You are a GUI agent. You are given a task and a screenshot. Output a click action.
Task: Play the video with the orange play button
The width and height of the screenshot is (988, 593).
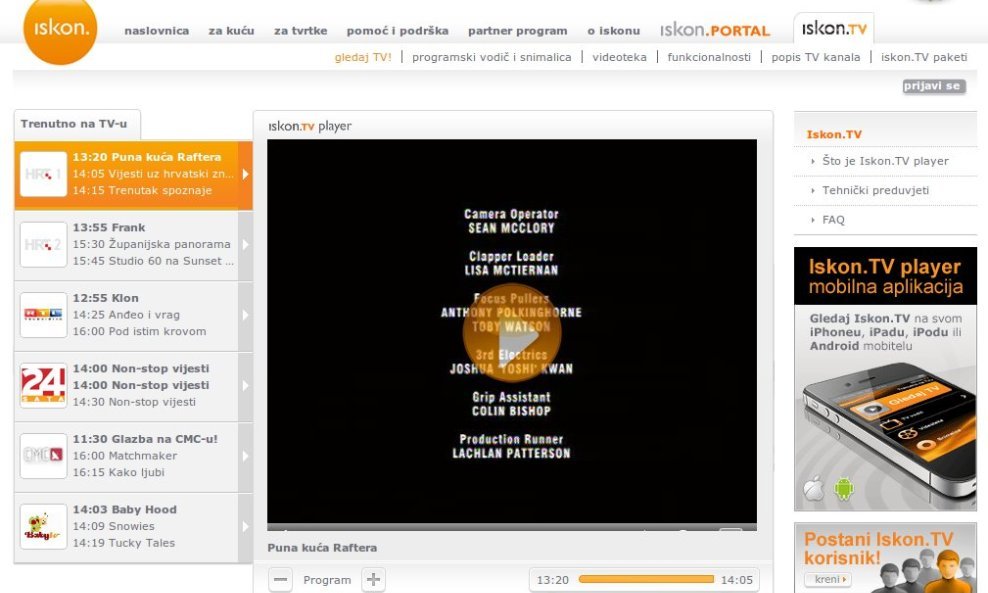point(512,333)
